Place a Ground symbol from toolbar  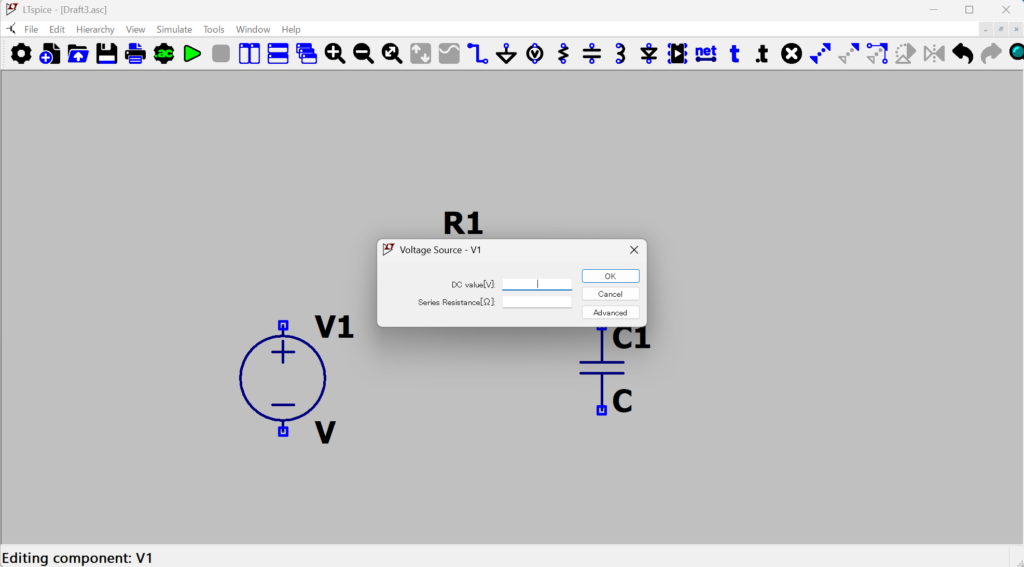(x=507, y=53)
